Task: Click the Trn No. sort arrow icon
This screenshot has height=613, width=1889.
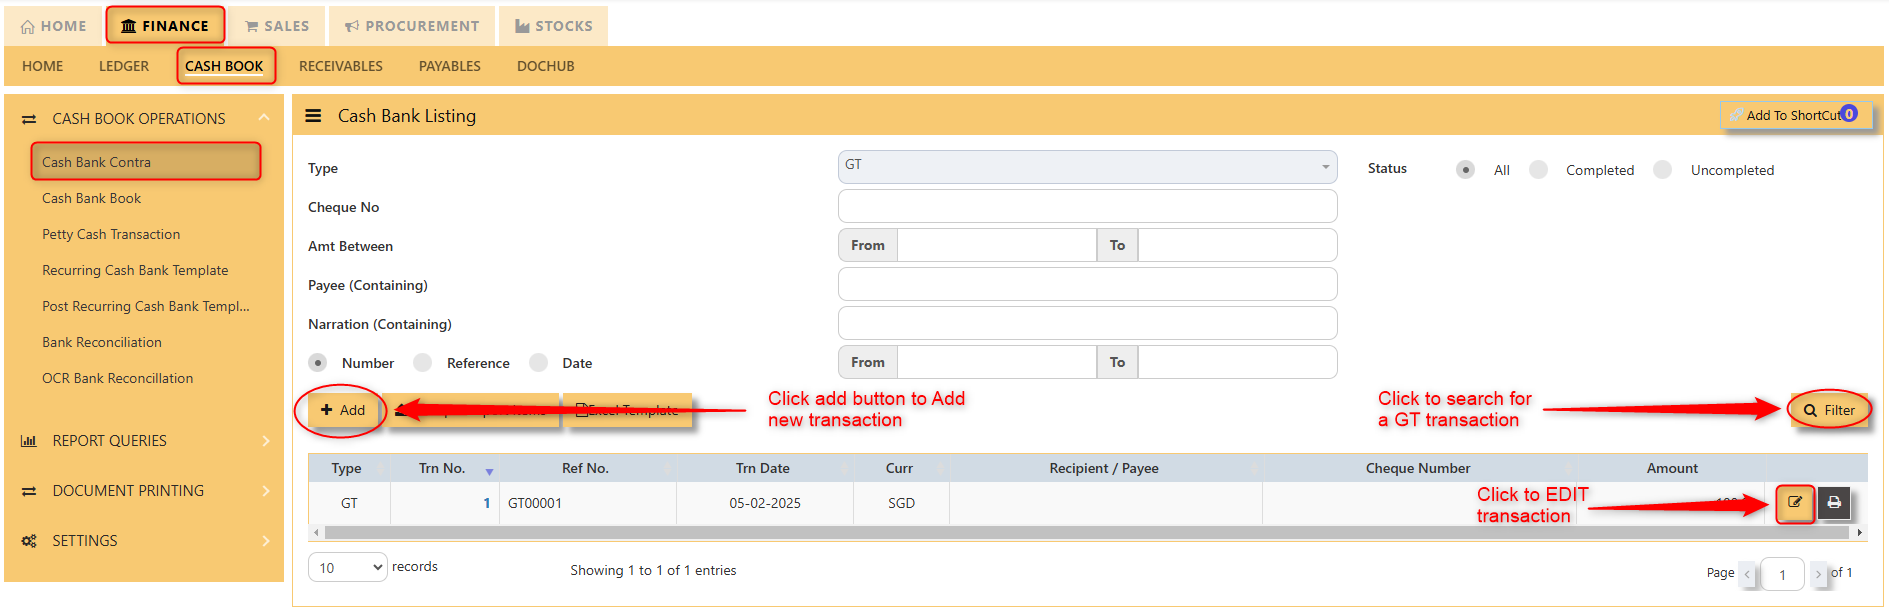Action: coord(489,471)
